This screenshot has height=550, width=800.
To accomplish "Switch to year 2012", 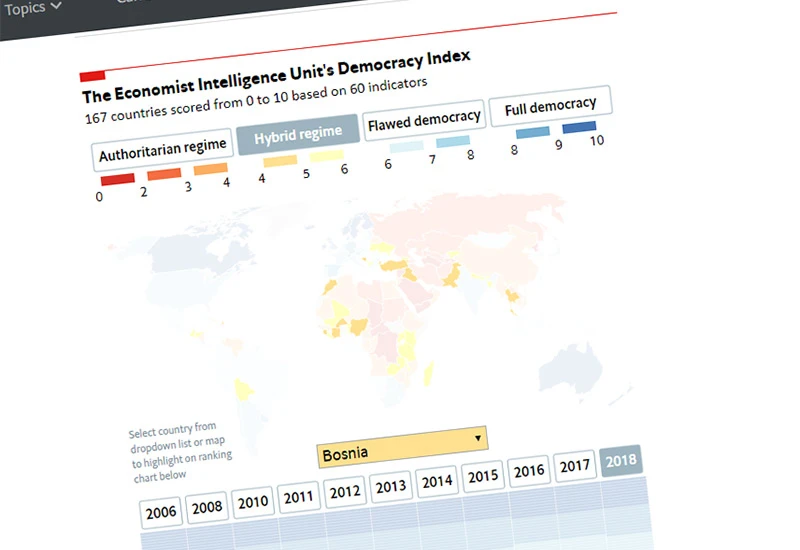I will [345, 491].
